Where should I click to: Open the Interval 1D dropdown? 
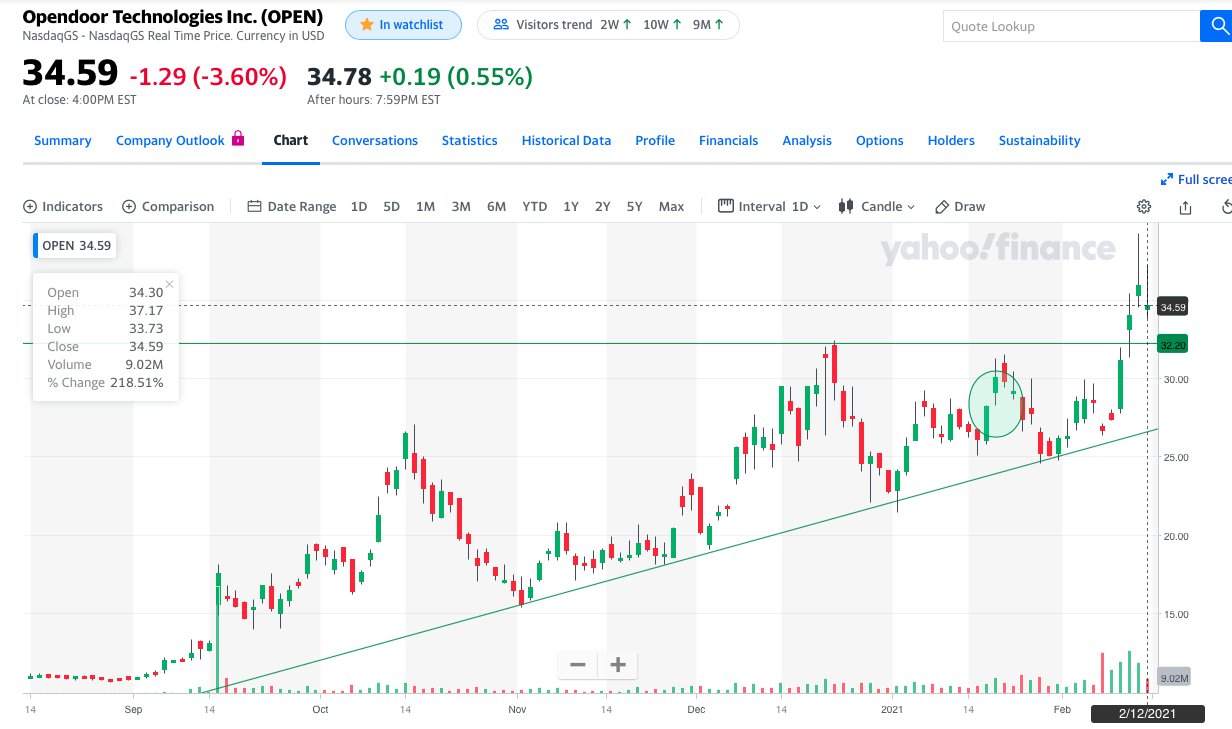click(769, 207)
